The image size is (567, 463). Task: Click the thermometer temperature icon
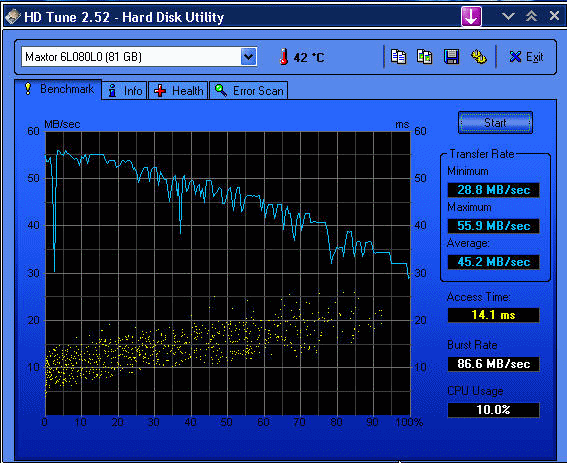click(284, 57)
